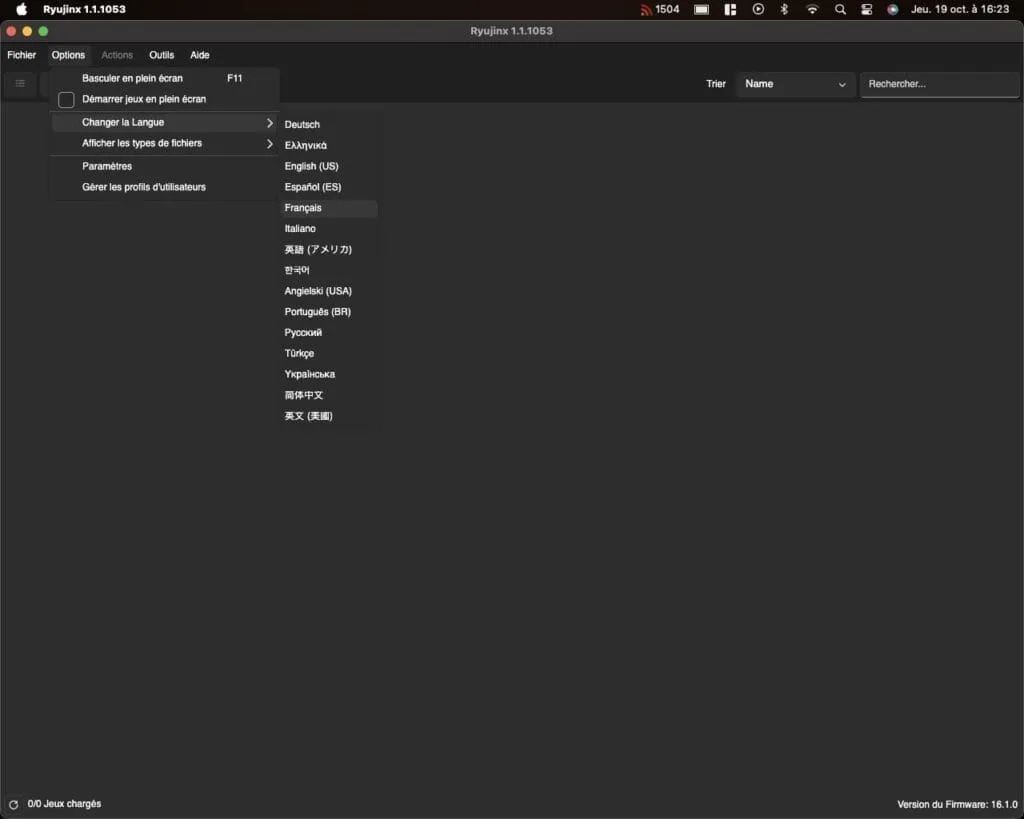The image size is (1024, 819).
Task: Open "Gérer les profils d'utilisateurs"
Action: [145, 186]
